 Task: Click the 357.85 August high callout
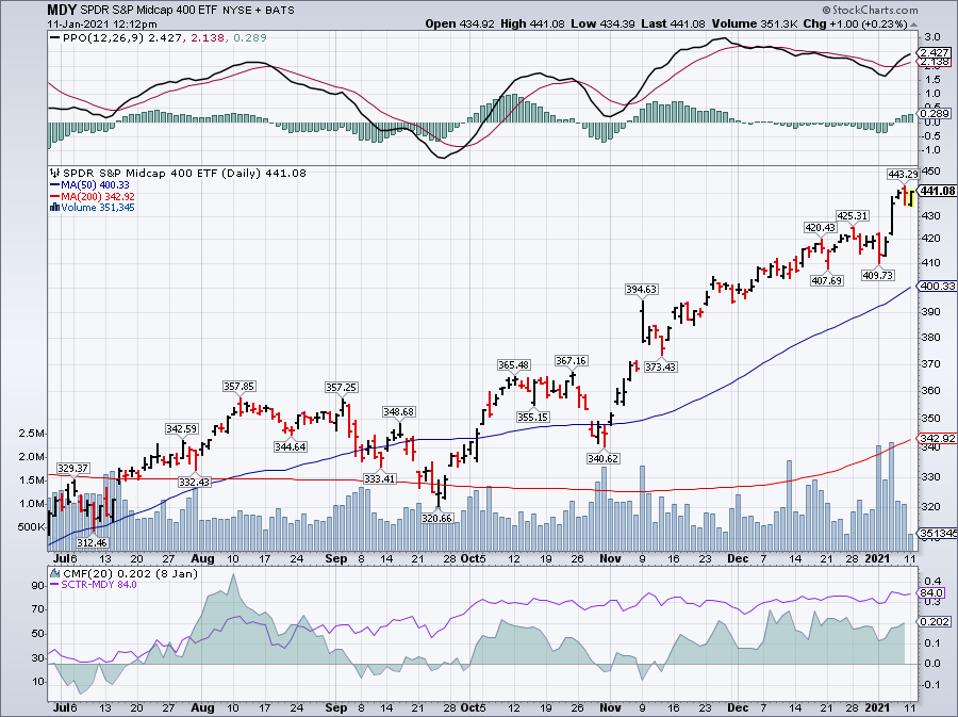(239, 387)
